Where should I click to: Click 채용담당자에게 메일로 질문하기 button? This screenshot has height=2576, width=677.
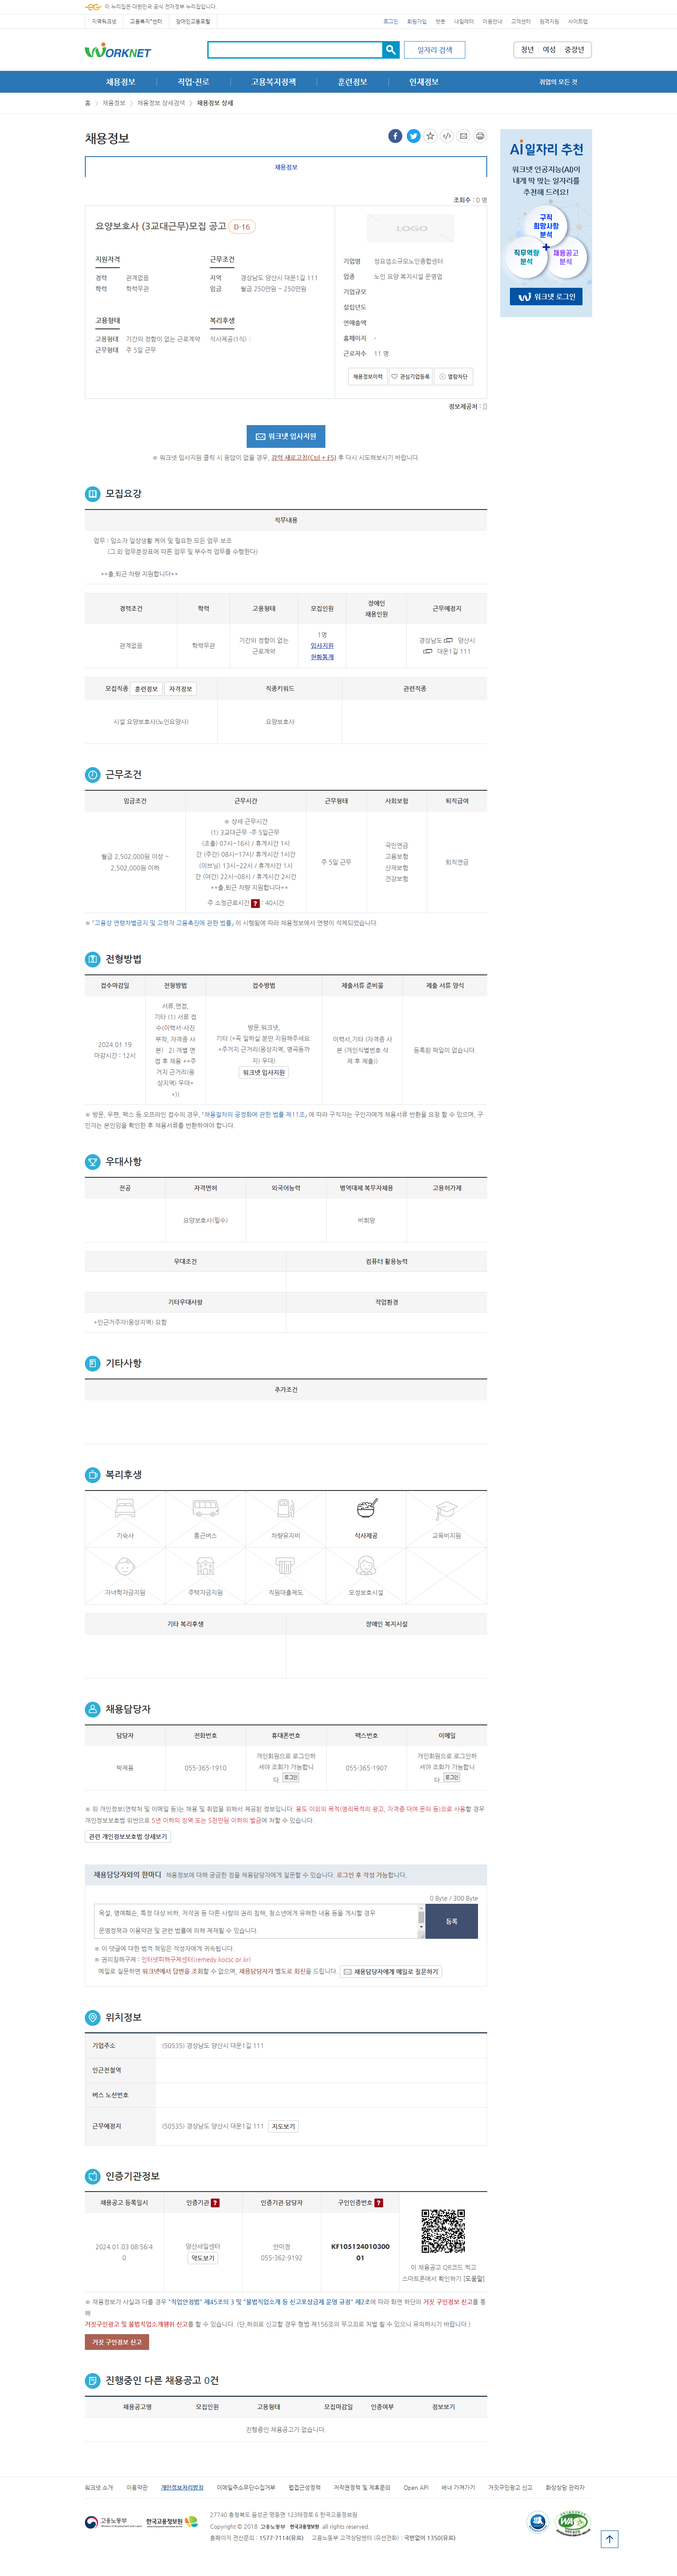click(391, 1971)
